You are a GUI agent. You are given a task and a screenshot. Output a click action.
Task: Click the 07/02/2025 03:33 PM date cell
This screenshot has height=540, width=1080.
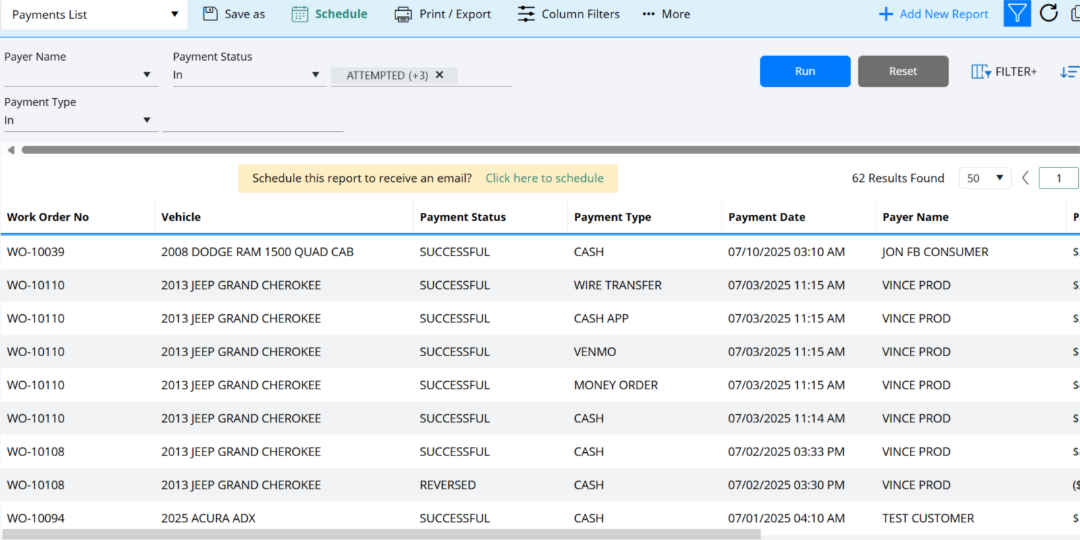pos(787,452)
